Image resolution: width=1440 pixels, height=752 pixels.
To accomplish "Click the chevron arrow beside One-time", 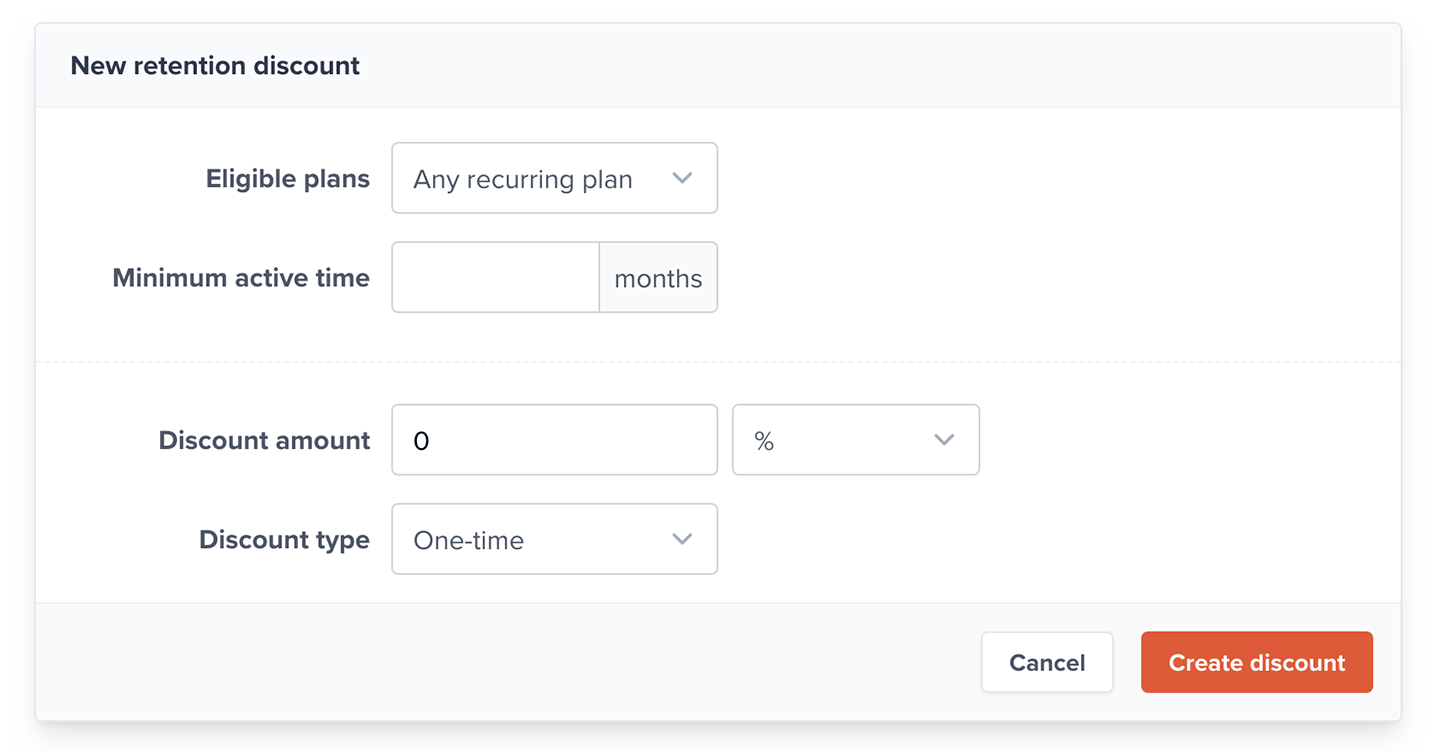I will [682, 540].
